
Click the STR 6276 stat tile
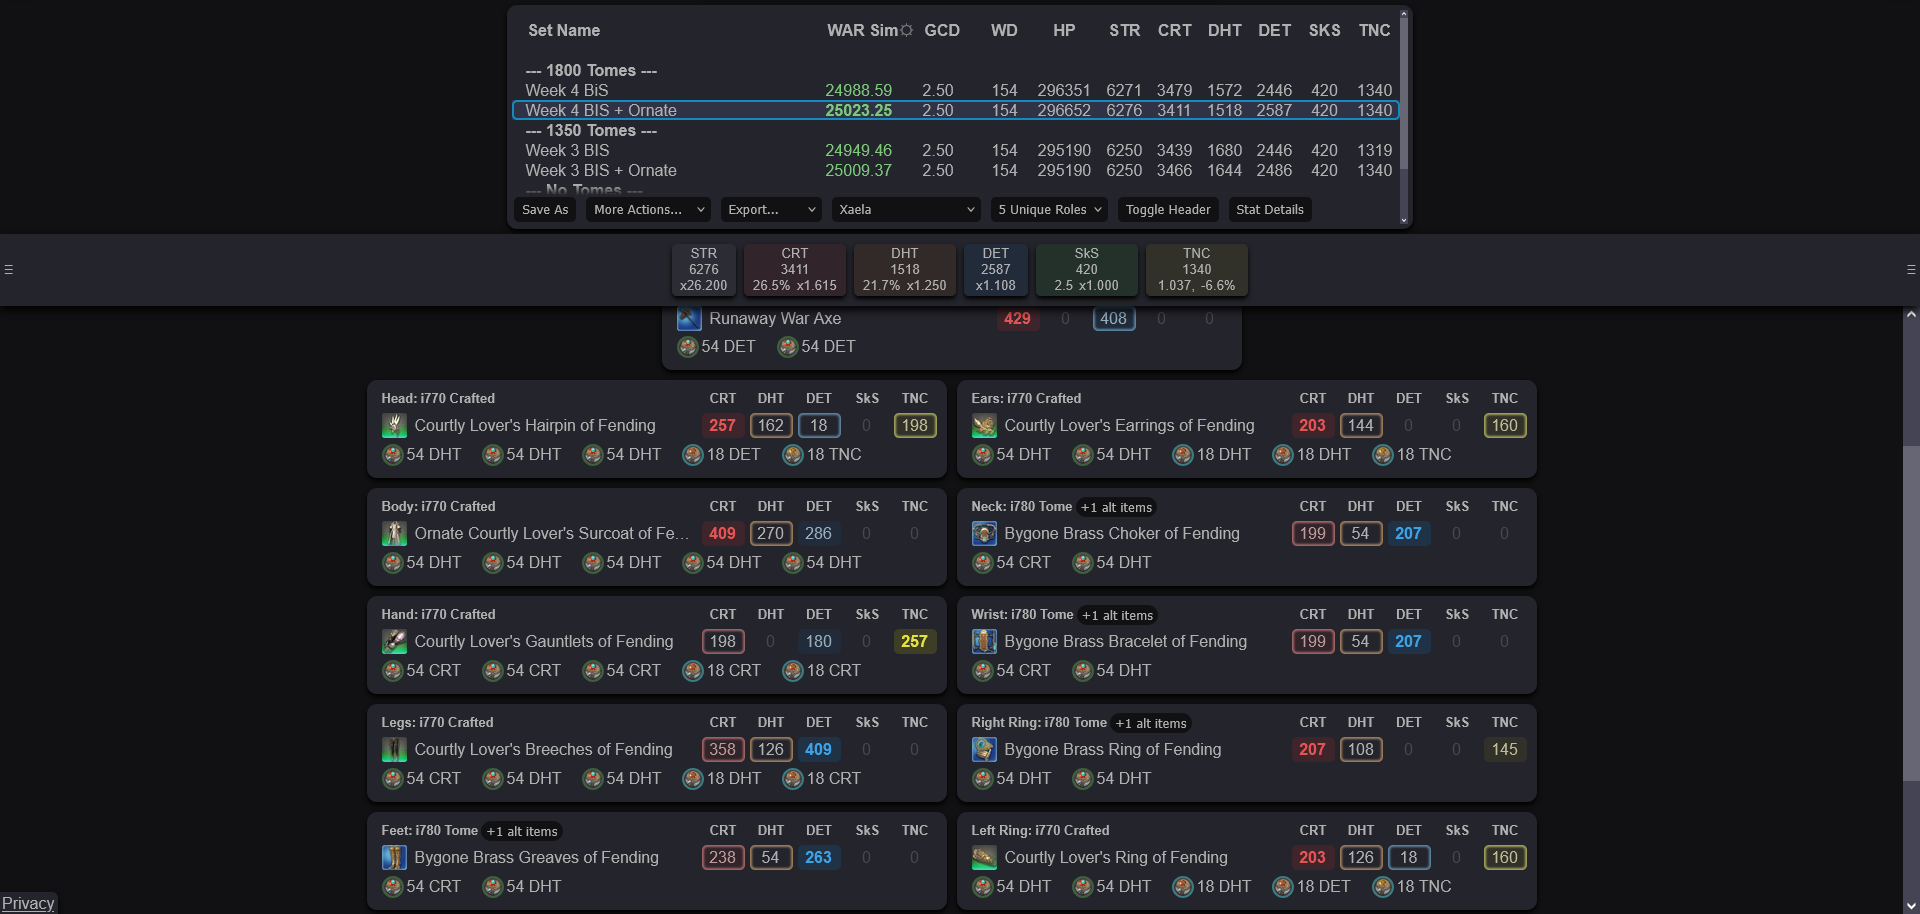point(704,270)
